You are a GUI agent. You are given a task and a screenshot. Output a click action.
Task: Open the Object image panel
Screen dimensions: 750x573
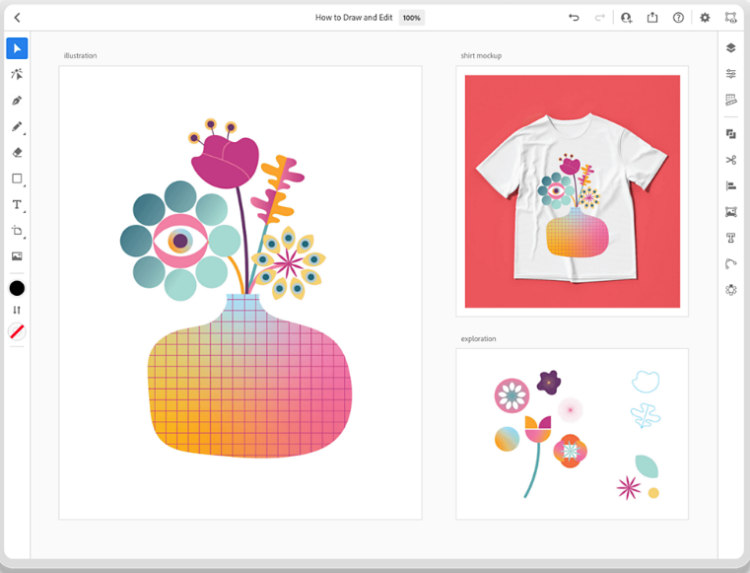pos(730,212)
